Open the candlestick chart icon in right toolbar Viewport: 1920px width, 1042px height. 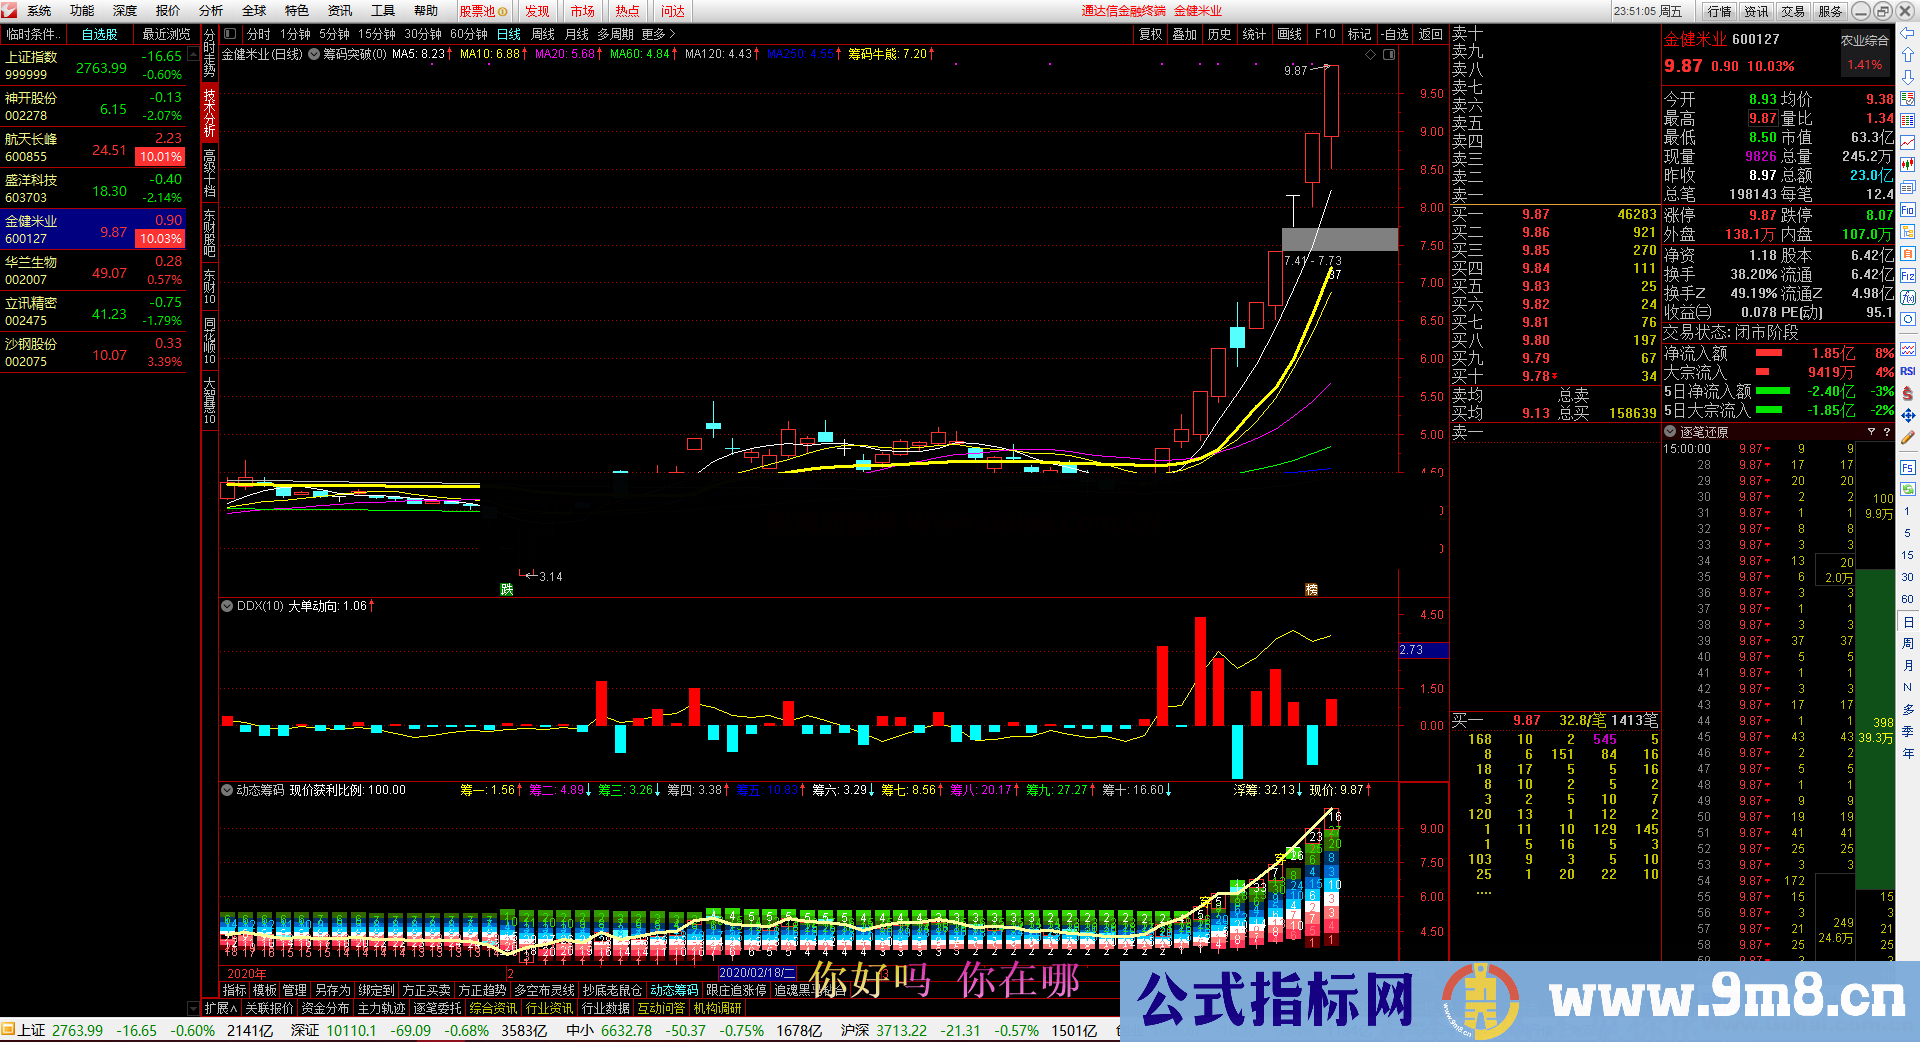(x=1908, y=165)
